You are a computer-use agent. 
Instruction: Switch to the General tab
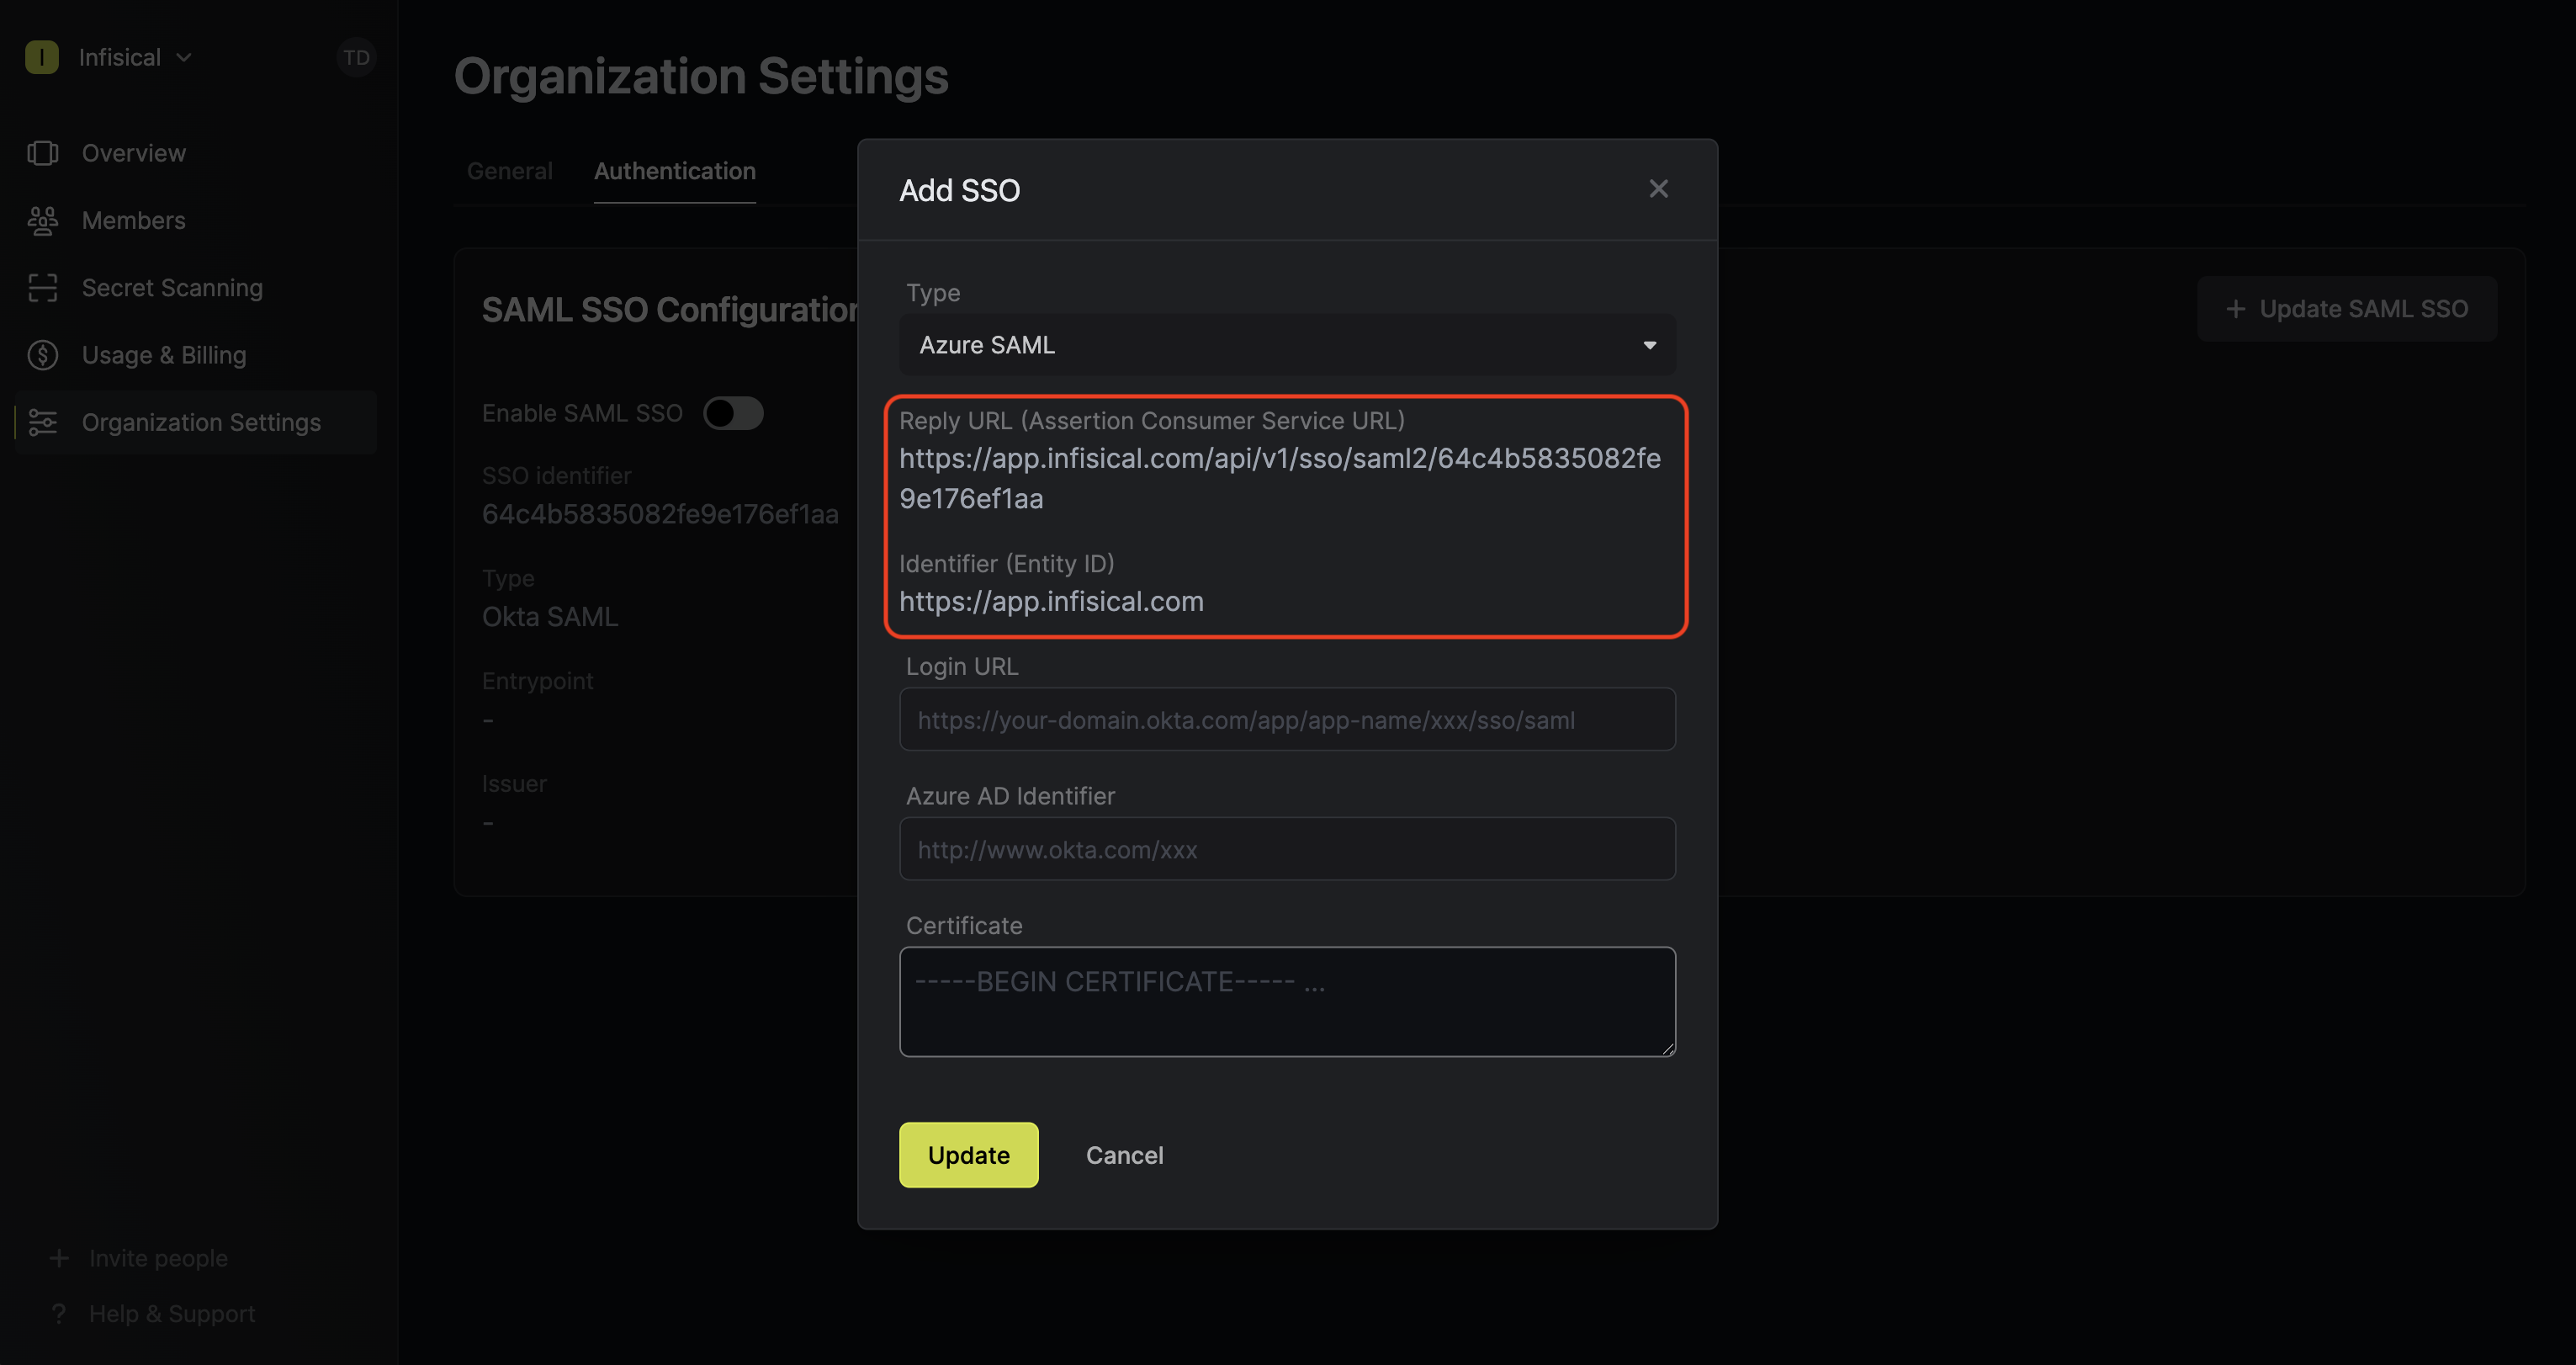pyautogui.click(x=510, y=171)
